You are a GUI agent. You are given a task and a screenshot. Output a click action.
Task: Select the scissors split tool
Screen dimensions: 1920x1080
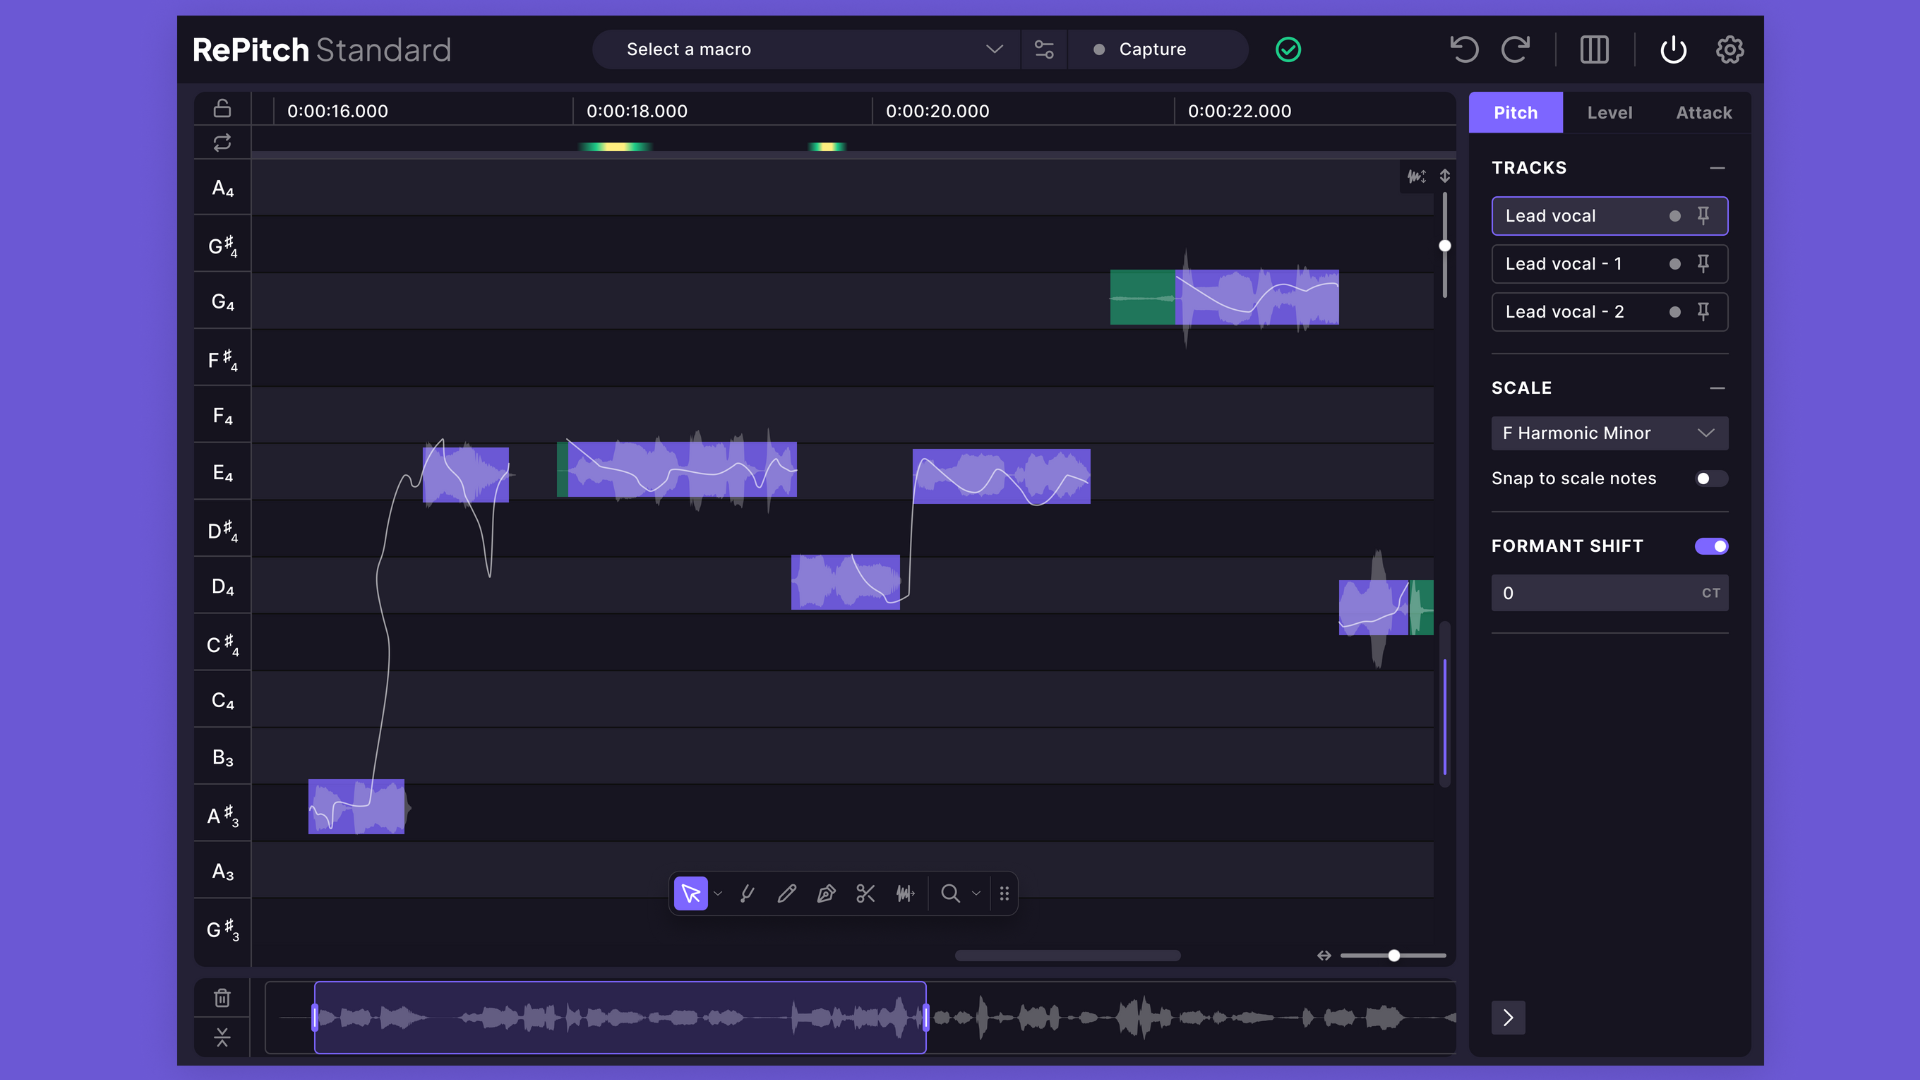click(866, 893)
